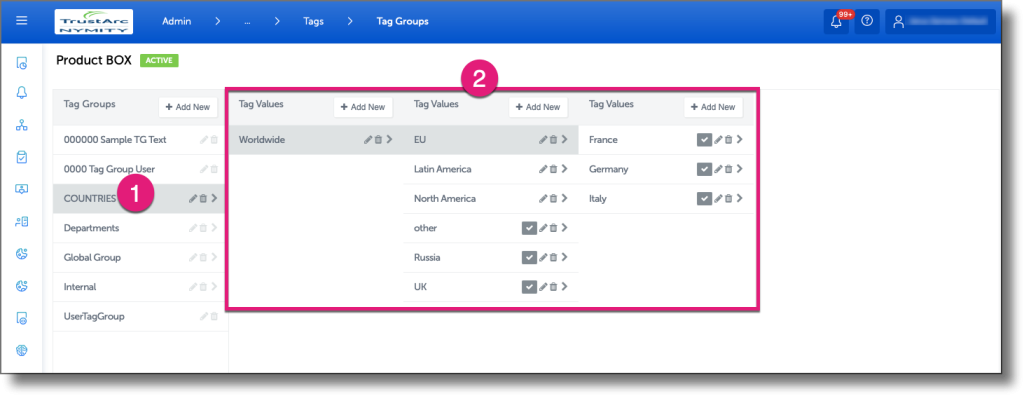Edit the UK tag value
The image size is (1024, 396).
[543, 287]
